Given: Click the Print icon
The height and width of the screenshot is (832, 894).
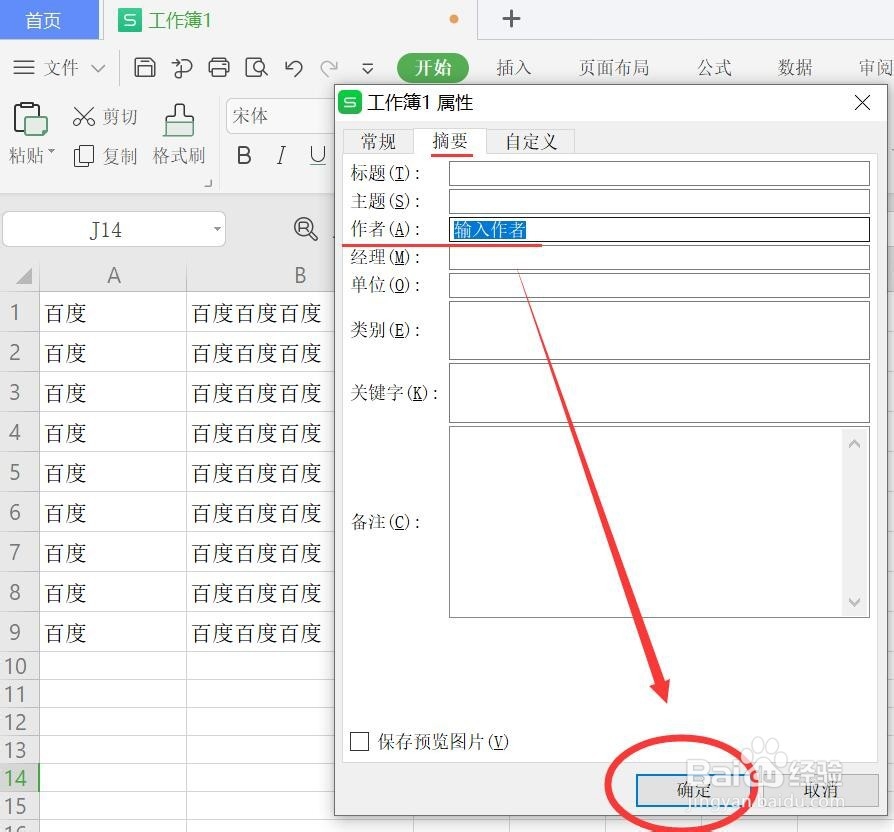Looking at the screenshot, I should pyautogui.click(x=219, y=68).
